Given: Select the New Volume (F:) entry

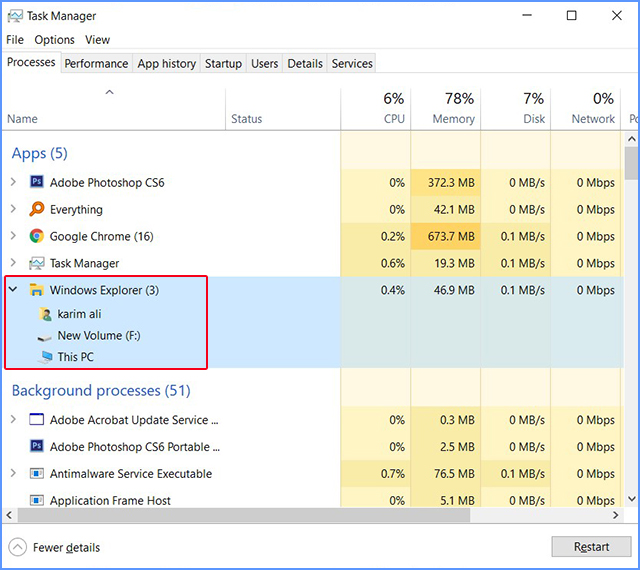Looking at the screenshot, I should [99, 336].
